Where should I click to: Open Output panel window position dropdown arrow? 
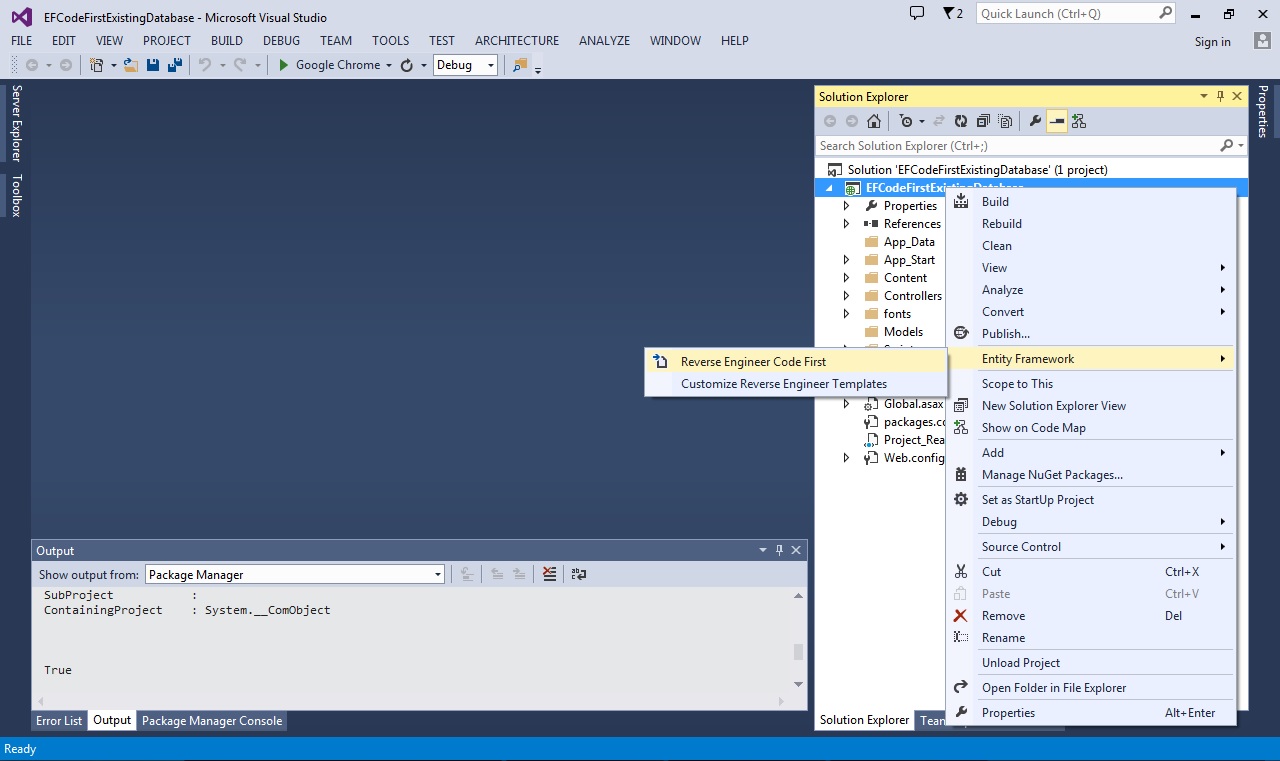coord(763,550)
